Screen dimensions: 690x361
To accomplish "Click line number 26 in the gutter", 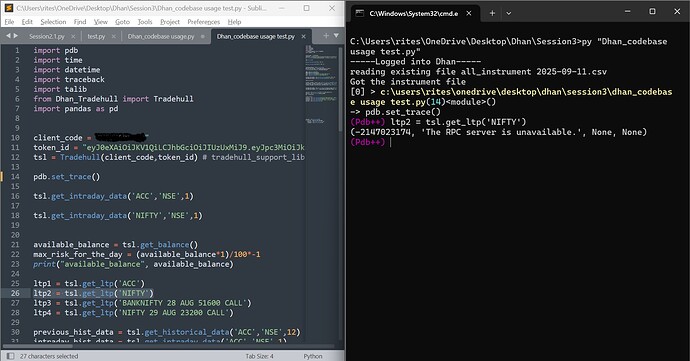I will click(x=15, y=293).
